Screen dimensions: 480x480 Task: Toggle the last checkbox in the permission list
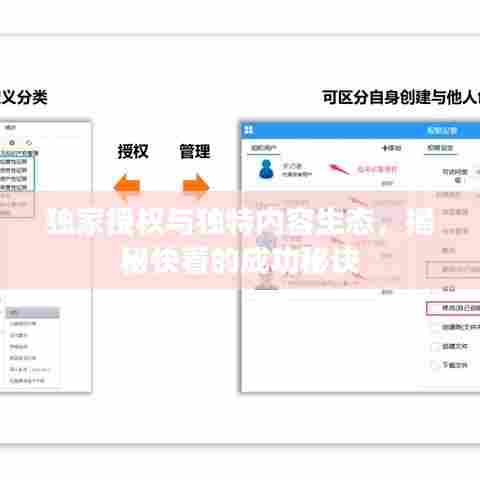point(435,365)
